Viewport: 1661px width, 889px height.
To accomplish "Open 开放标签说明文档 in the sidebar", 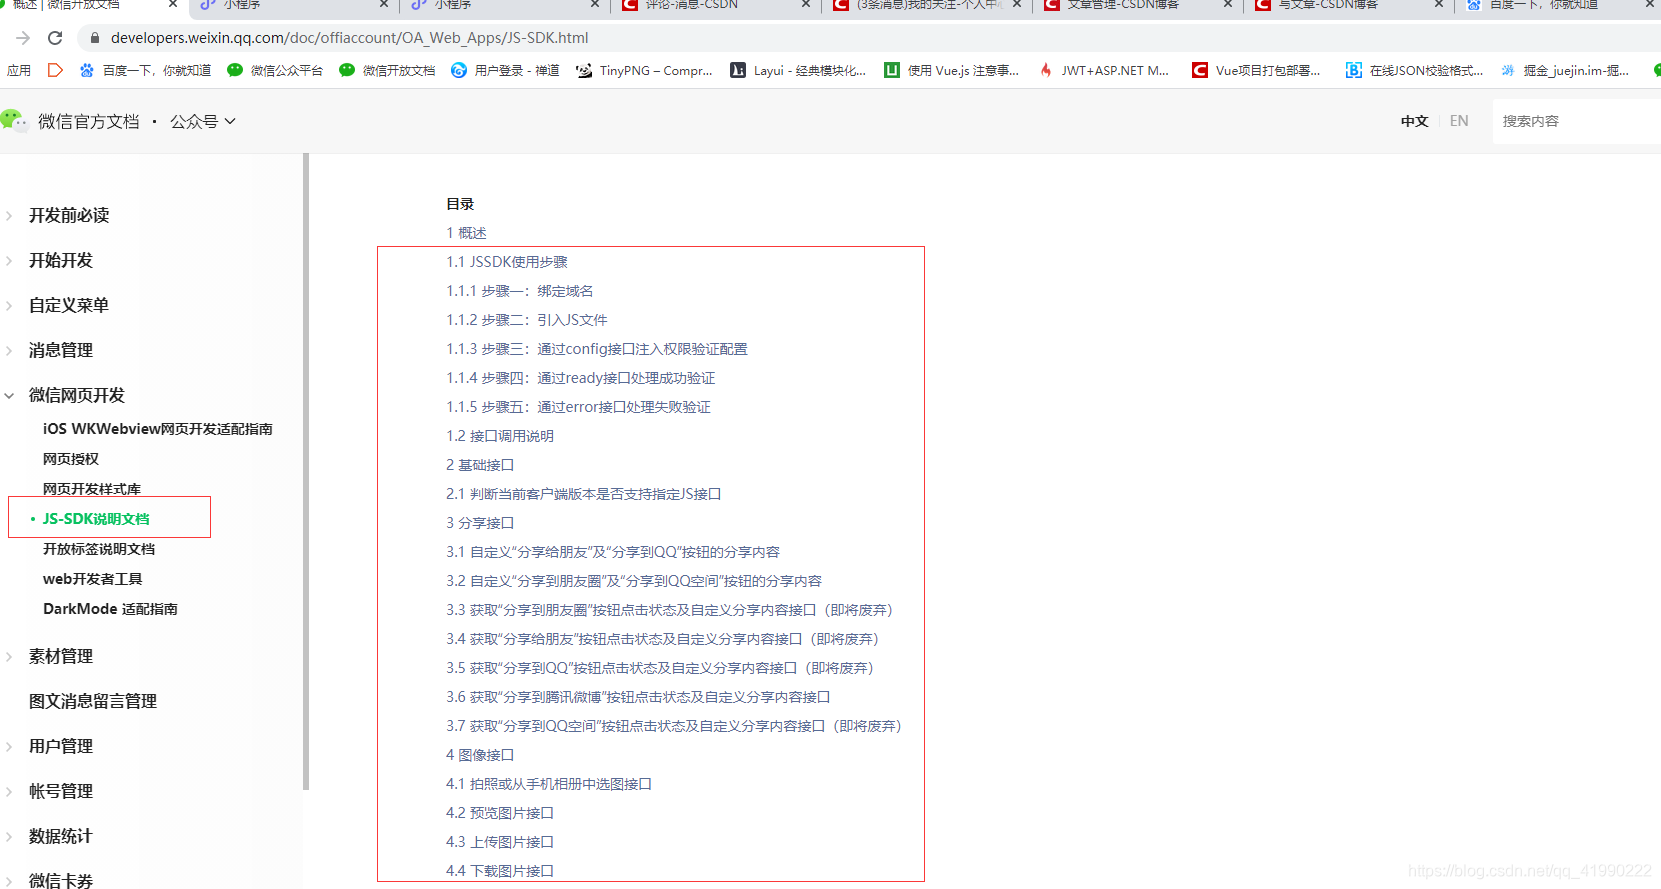I will 99,549.
